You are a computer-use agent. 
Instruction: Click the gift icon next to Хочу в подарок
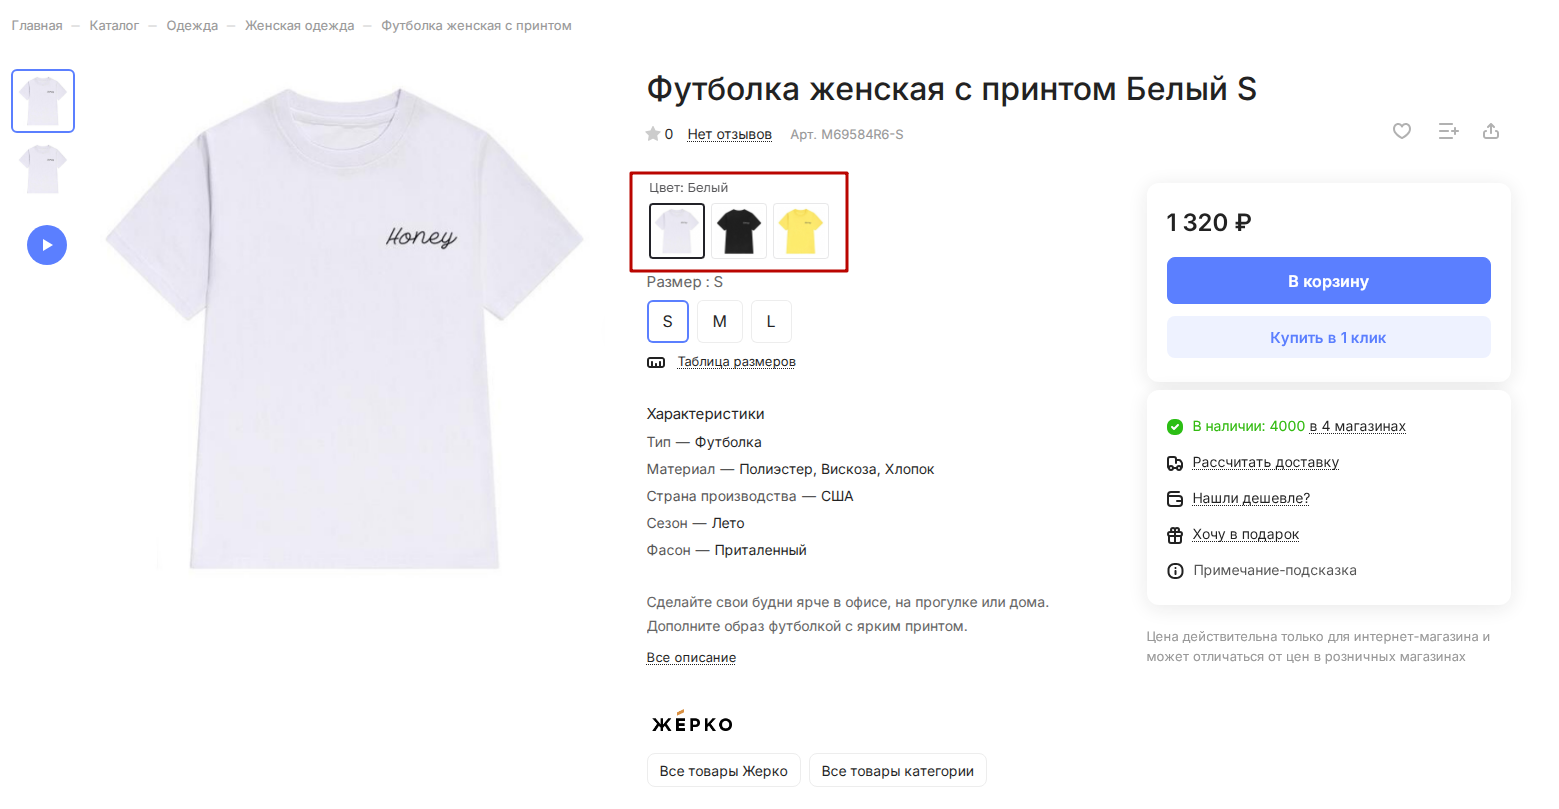pos(1175,535)
